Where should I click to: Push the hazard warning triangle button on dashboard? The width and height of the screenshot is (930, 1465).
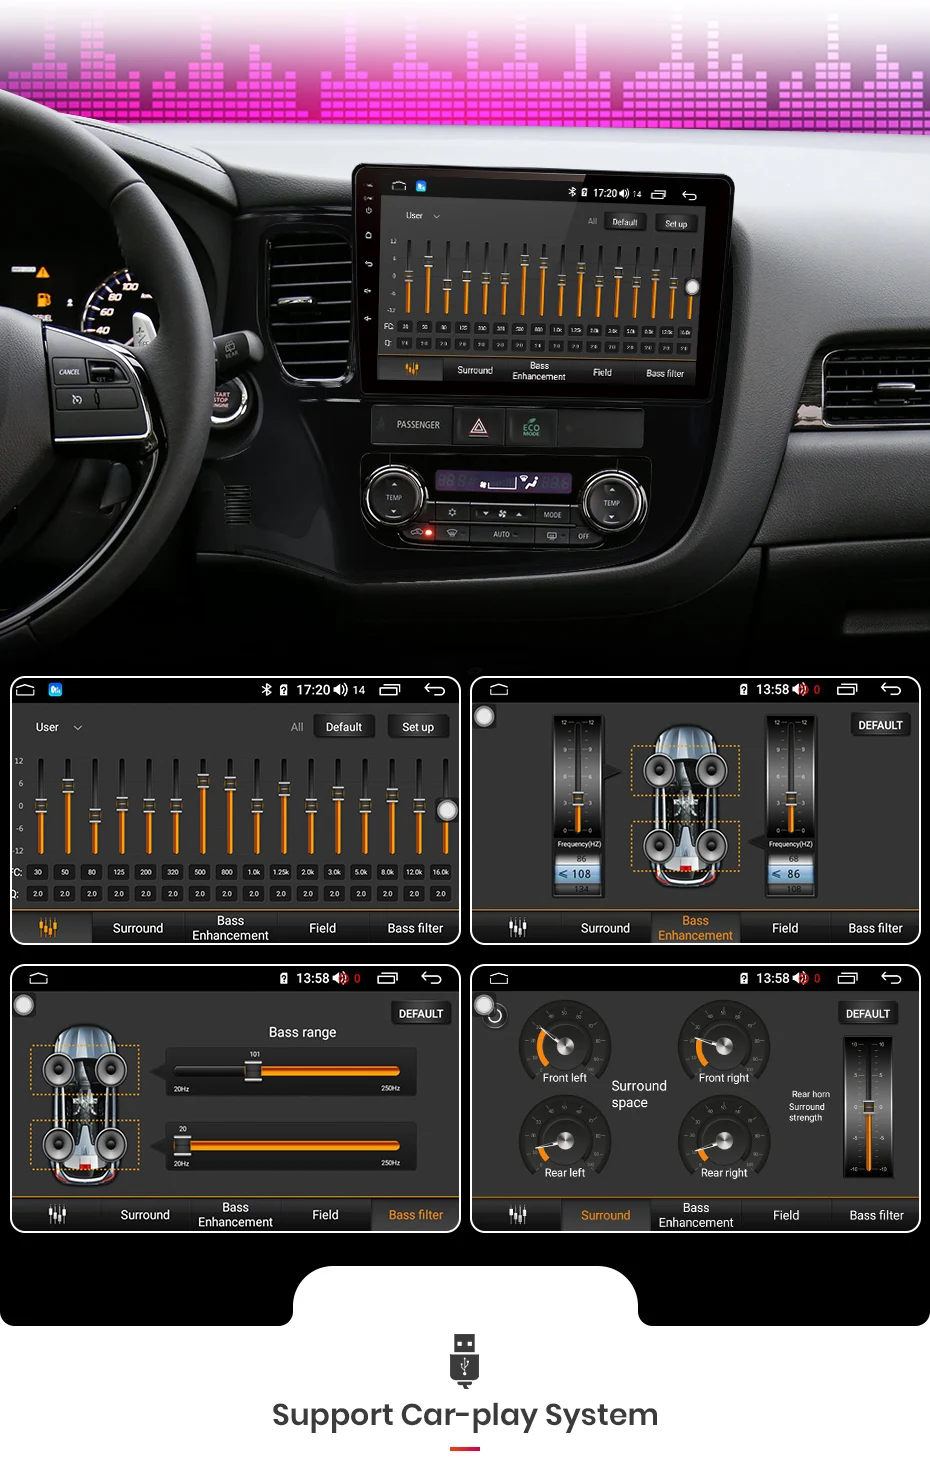pos(479,427)
